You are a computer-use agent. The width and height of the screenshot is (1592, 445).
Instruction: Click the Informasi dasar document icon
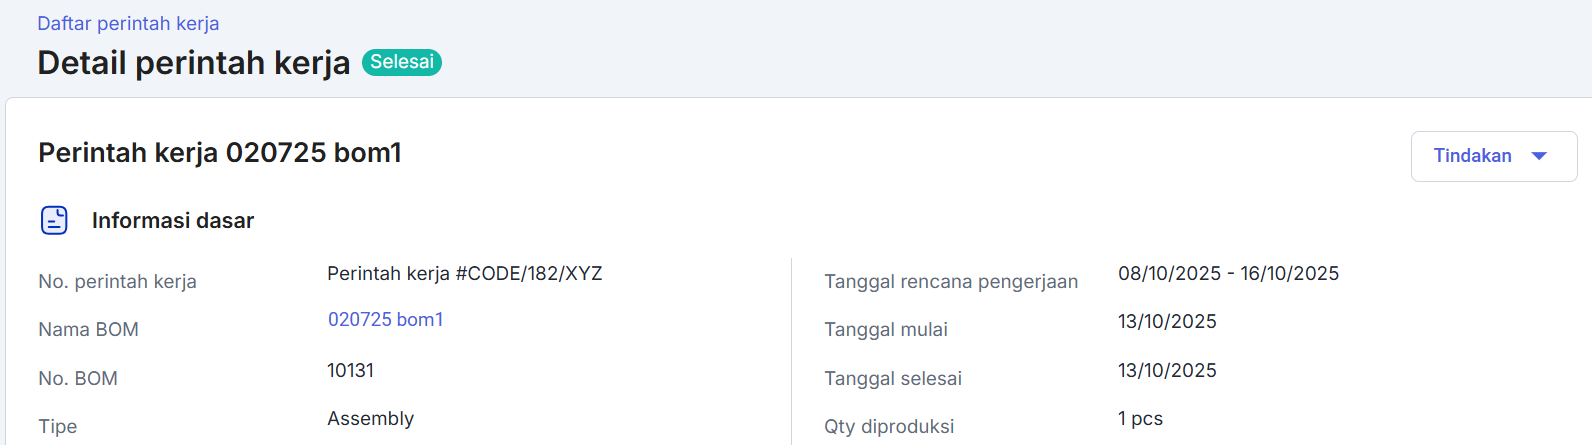point(54,220)
